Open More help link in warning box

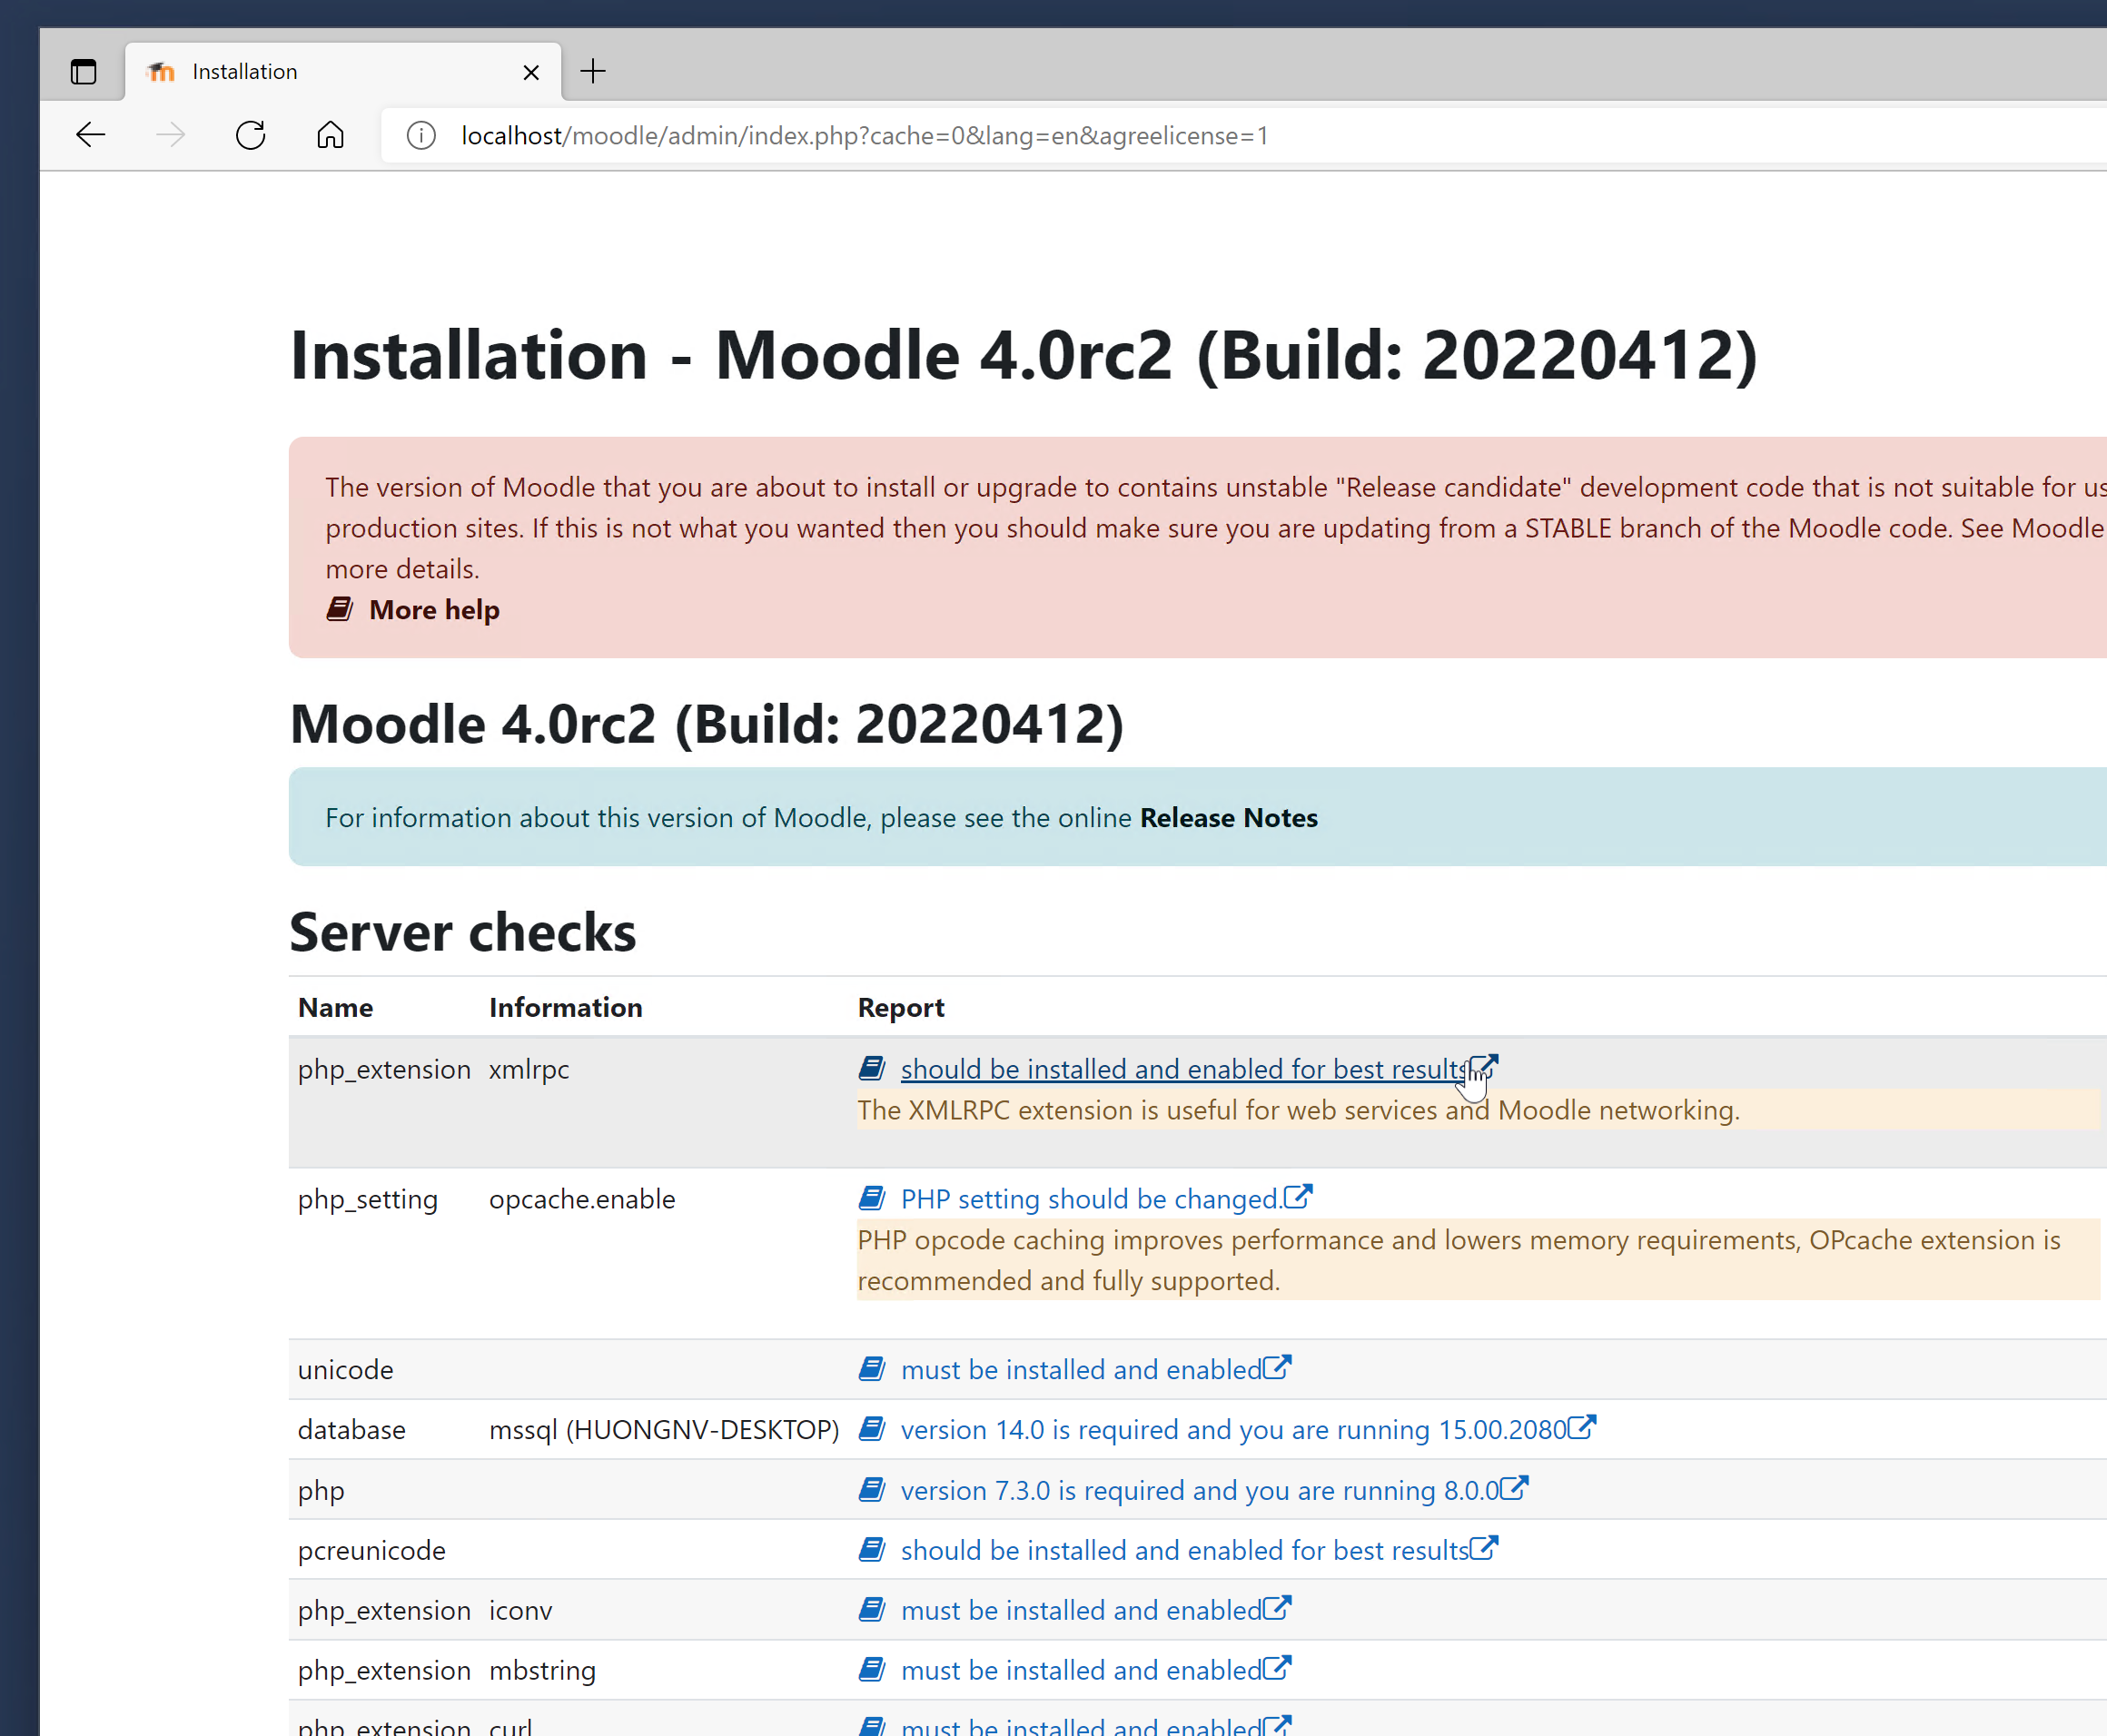coord(434,610)
